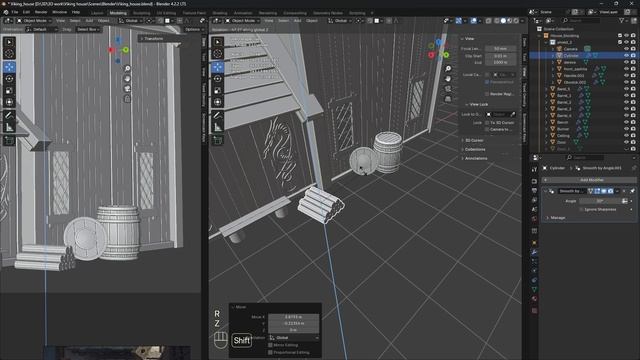
Task: Select the Measure tool in right viewport toolbar
Action: 218,127
